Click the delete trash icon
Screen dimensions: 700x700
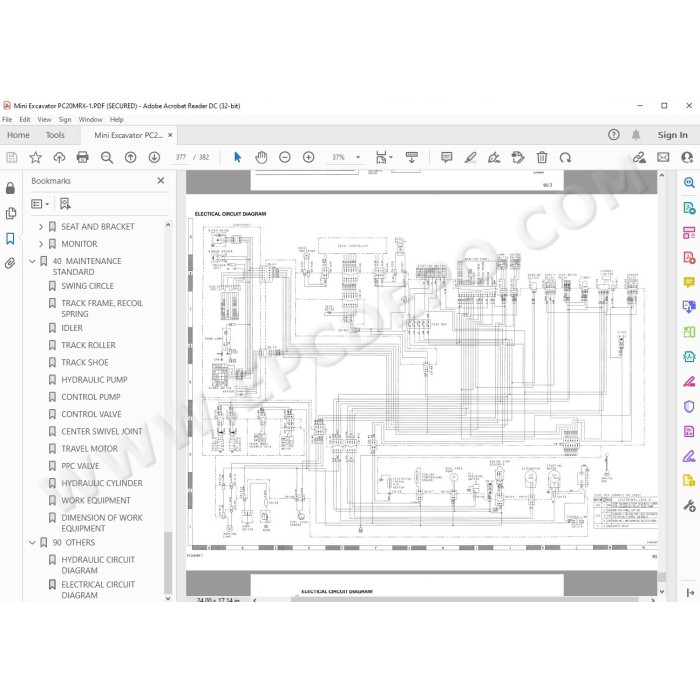(x=542, y=157)
